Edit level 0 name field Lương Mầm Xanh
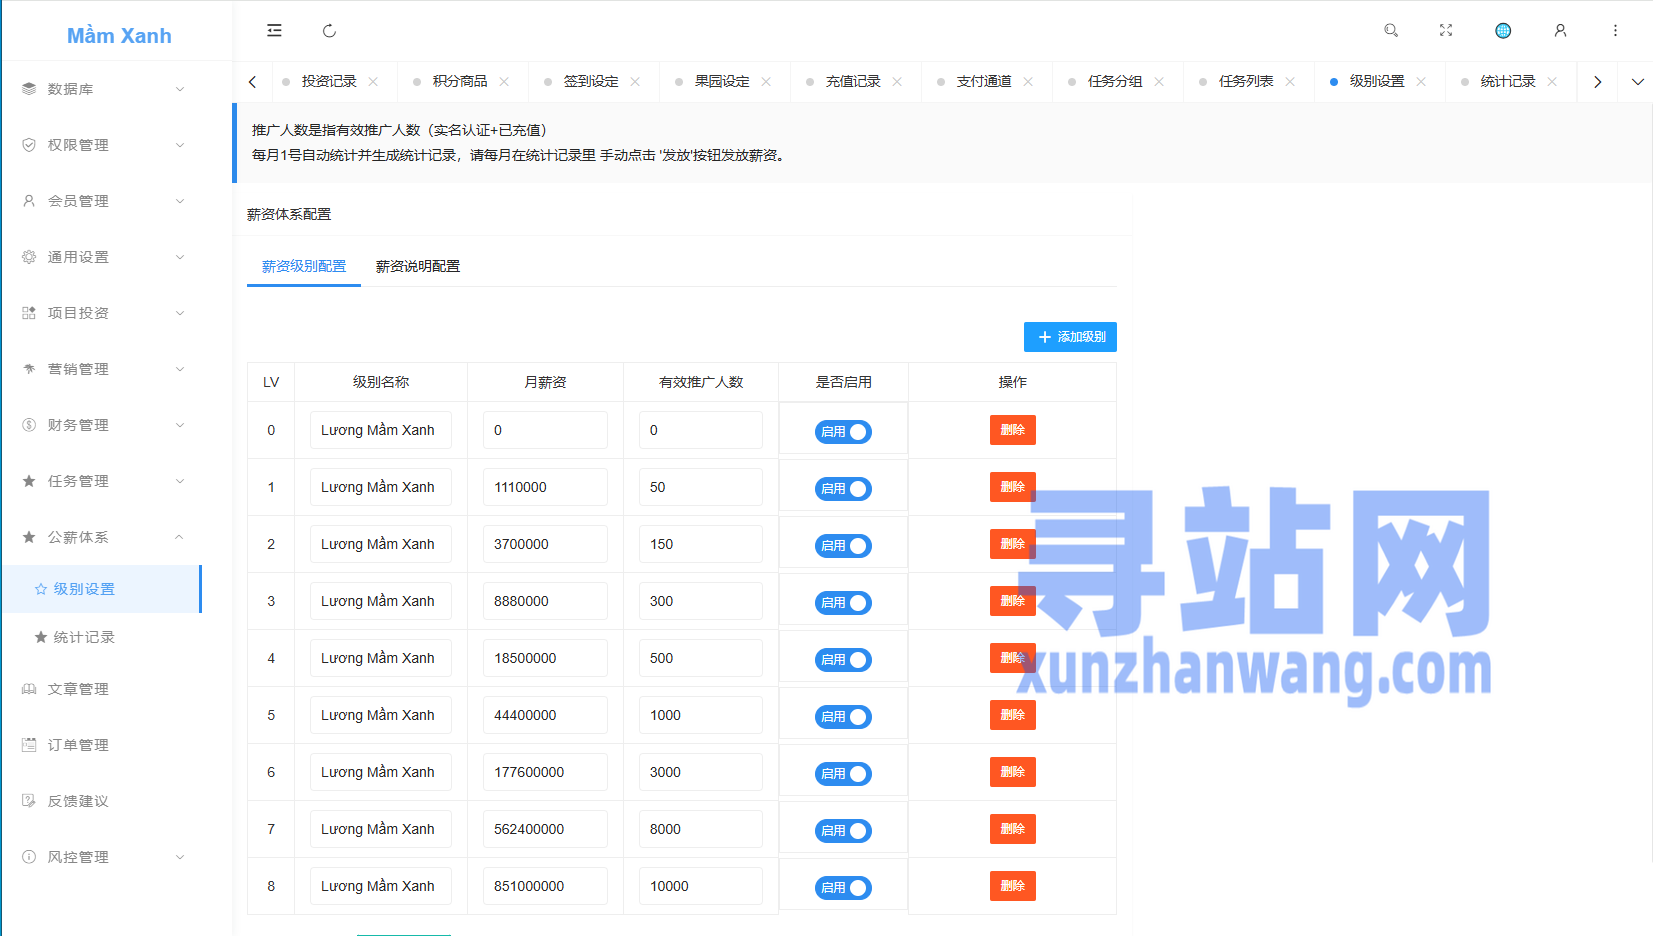 tap(380, 430)
